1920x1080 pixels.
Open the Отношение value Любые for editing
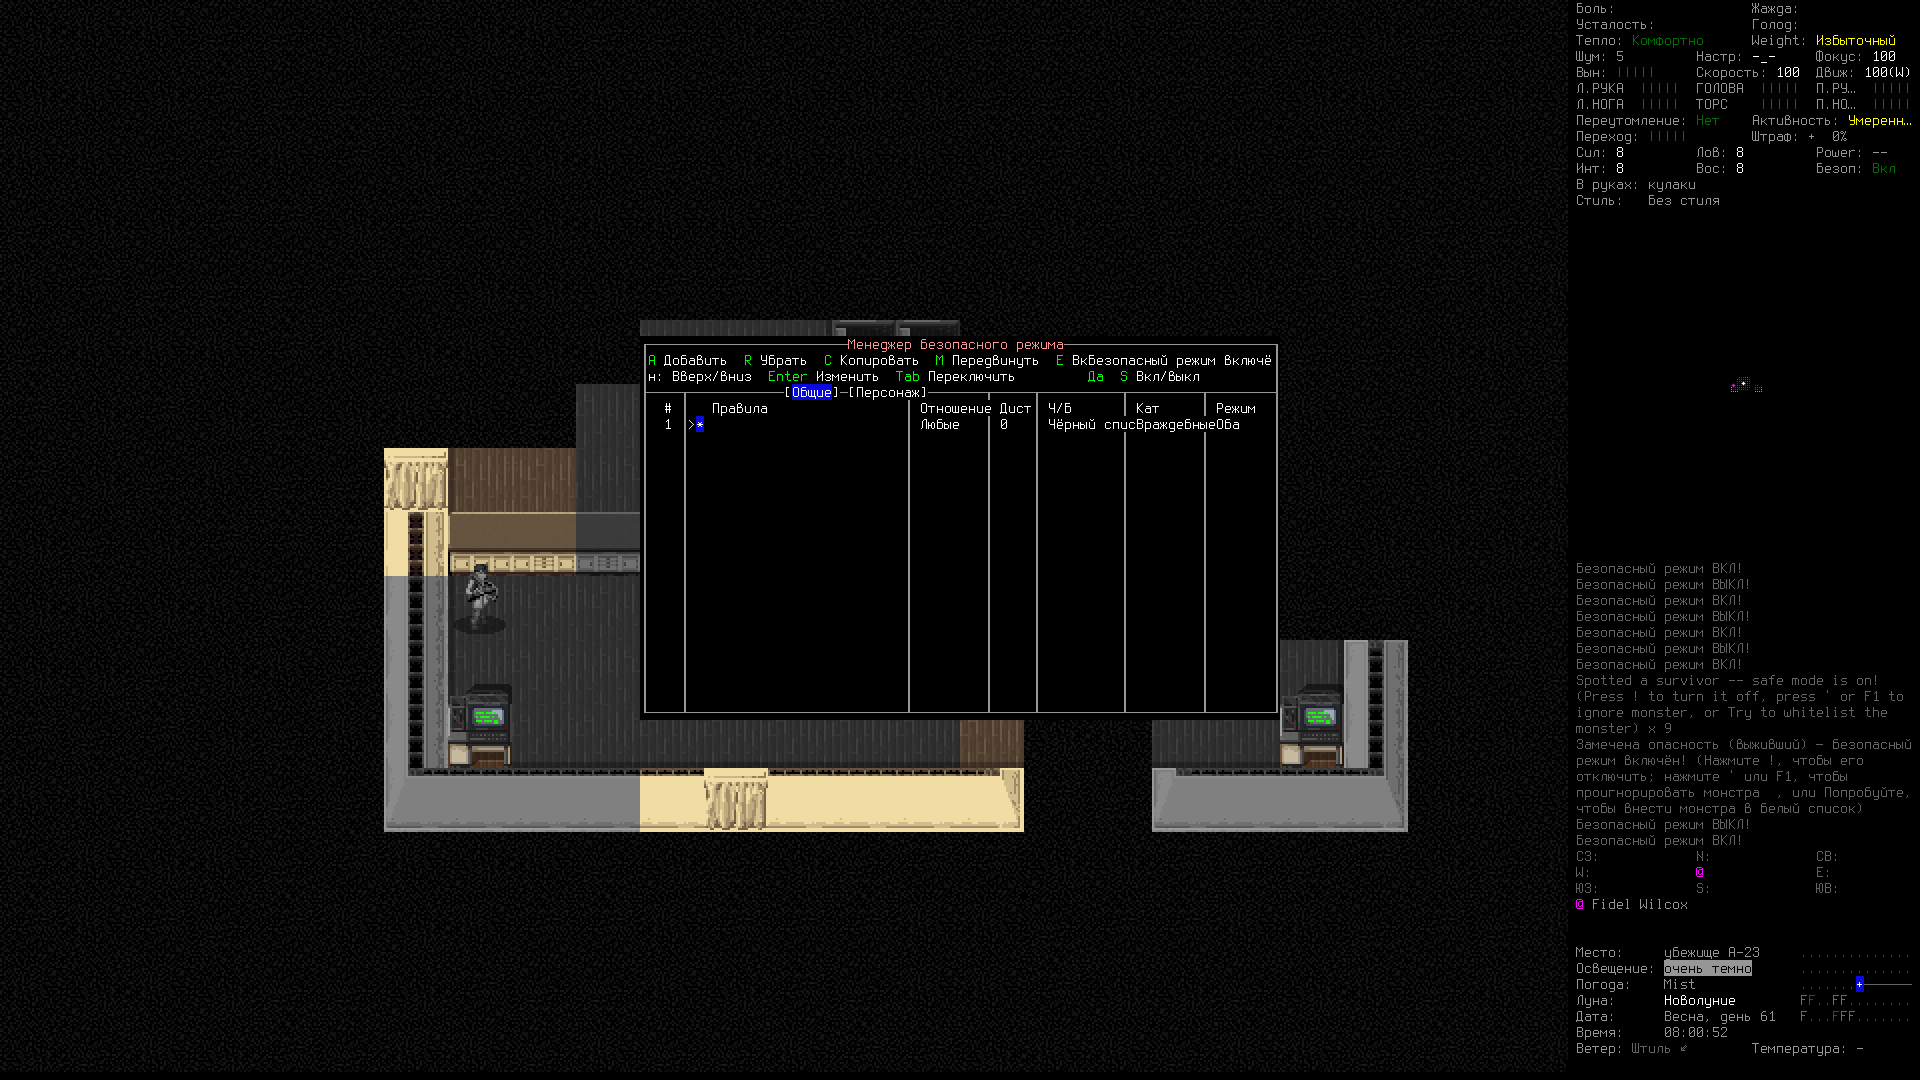(x=938, y=424)
